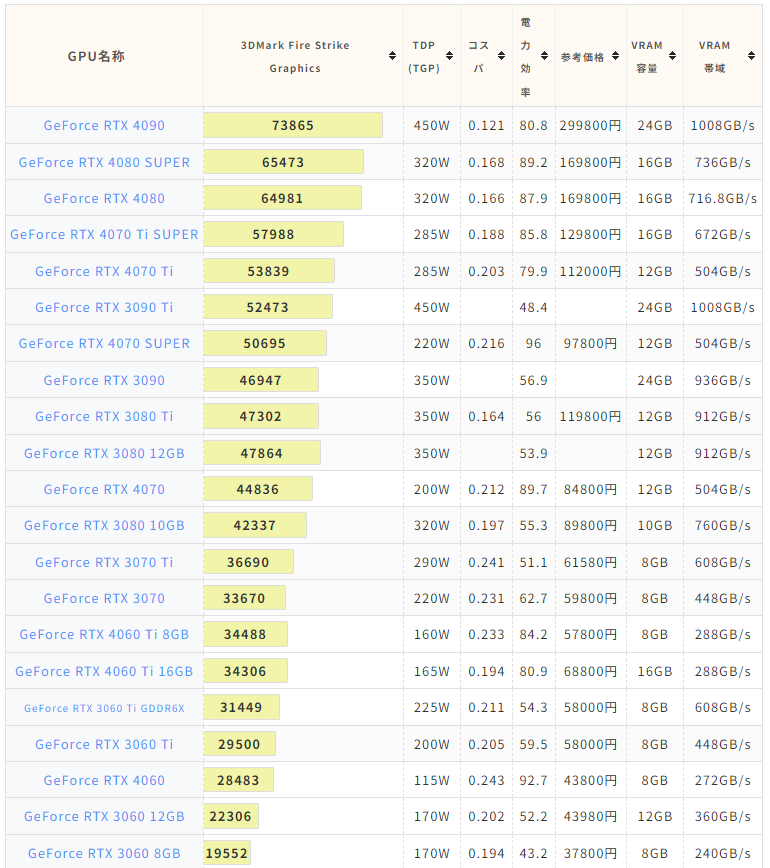
Task: Sort by コスパ column arrows
Action: (501, 56)
